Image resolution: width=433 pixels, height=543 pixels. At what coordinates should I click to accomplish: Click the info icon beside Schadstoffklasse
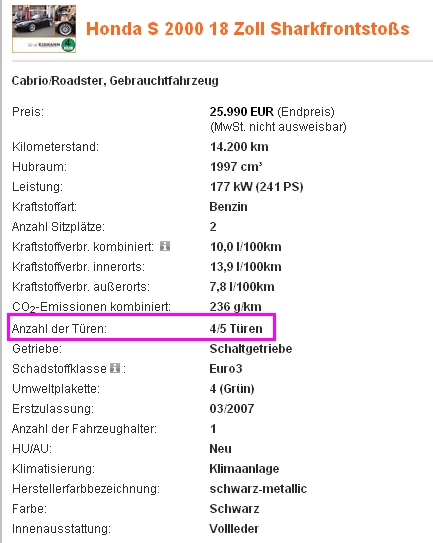click(115, 368)
